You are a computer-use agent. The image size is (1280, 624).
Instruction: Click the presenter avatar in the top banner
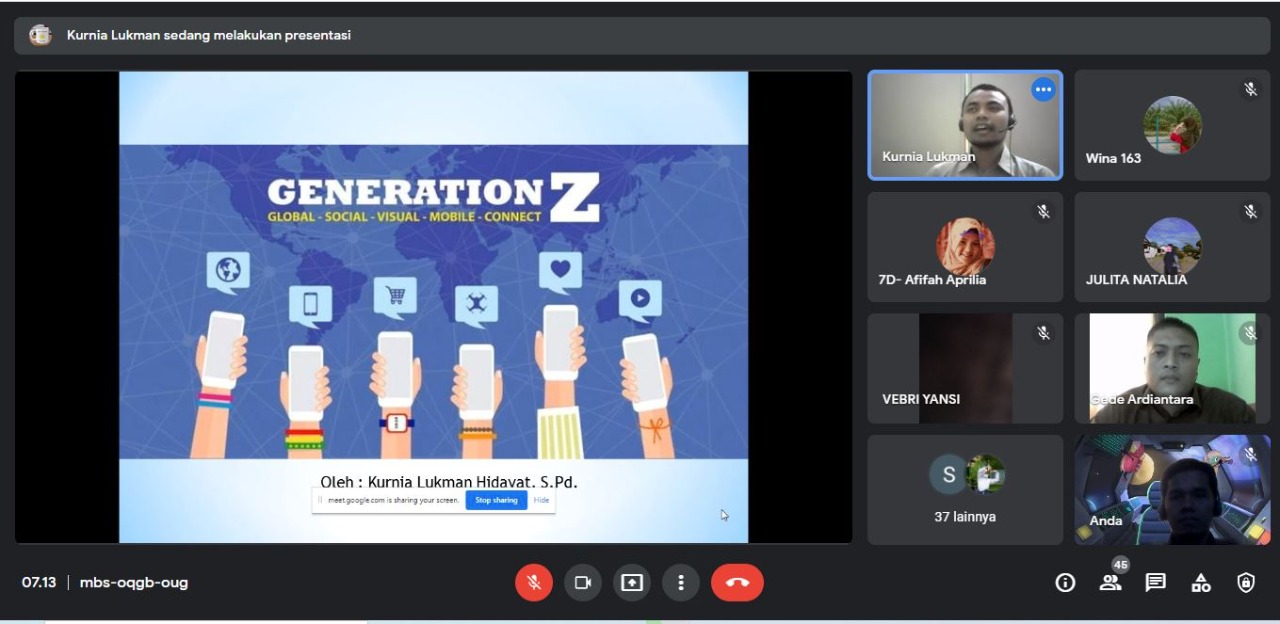click(40, 35)
